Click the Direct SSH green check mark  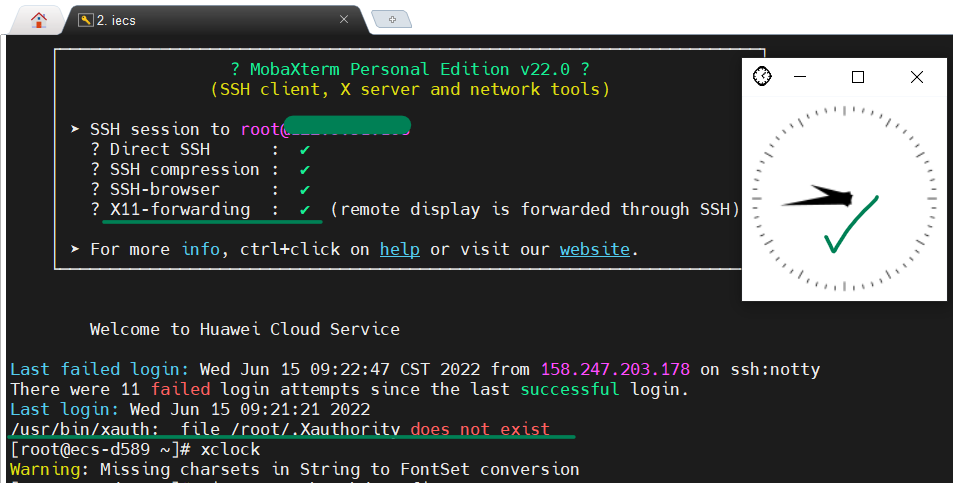click(x=305, y=149)
